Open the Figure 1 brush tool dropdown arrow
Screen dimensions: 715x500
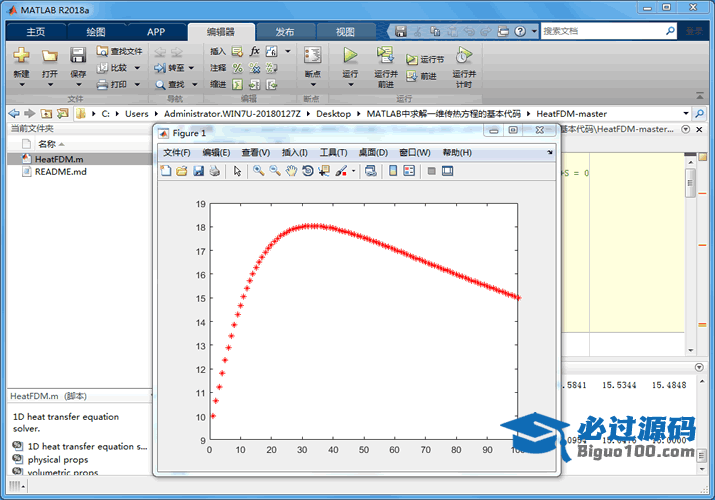(353, 171)
